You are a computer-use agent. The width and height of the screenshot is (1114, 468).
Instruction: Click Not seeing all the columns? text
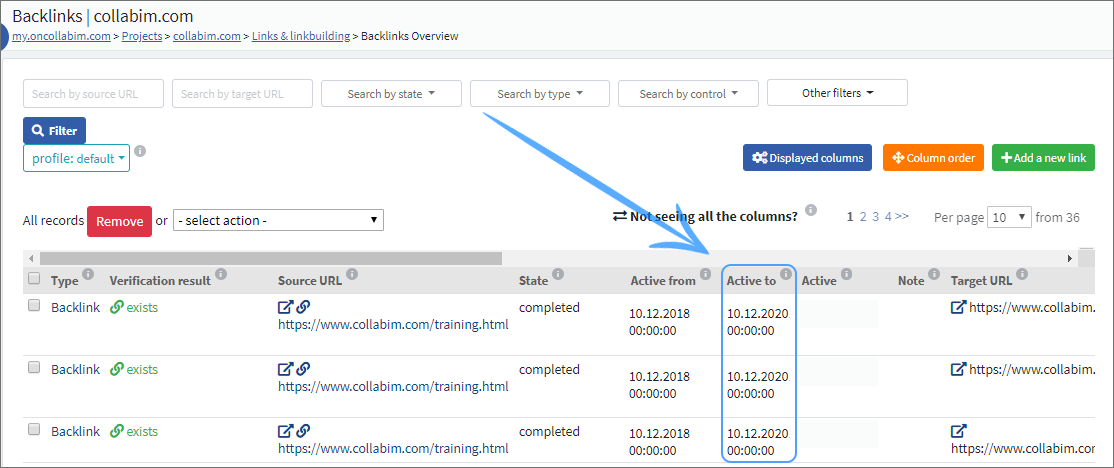click(x=714, y=217)
